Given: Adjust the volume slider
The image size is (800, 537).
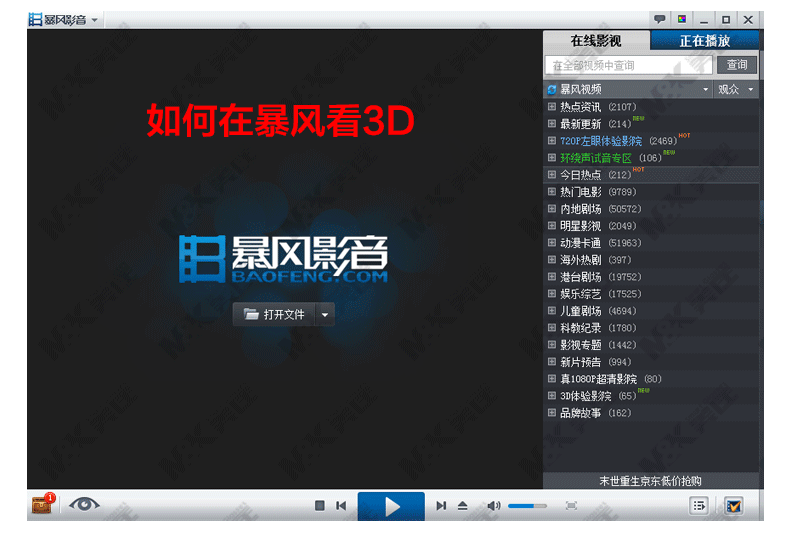Looking at the screenshot, I should 527,506.
